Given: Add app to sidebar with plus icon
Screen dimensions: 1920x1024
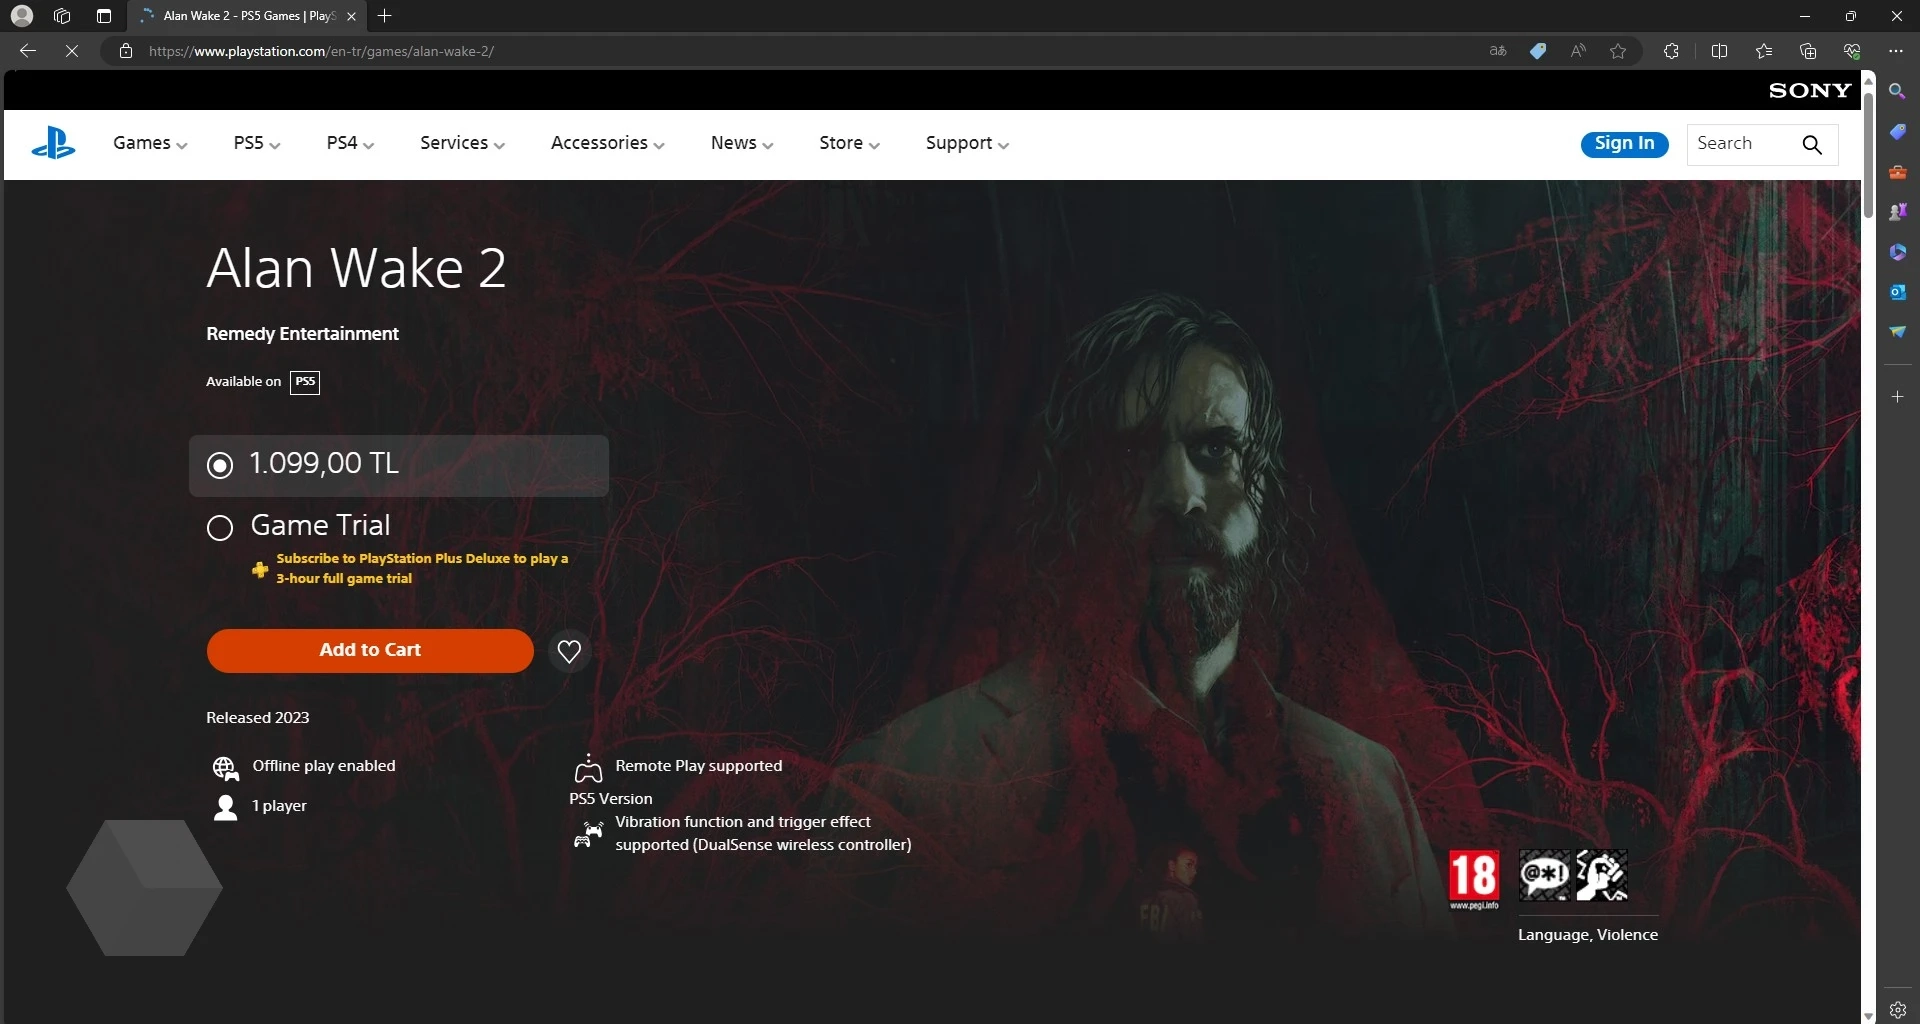Looking at the screenshot, I should 1897,397.
